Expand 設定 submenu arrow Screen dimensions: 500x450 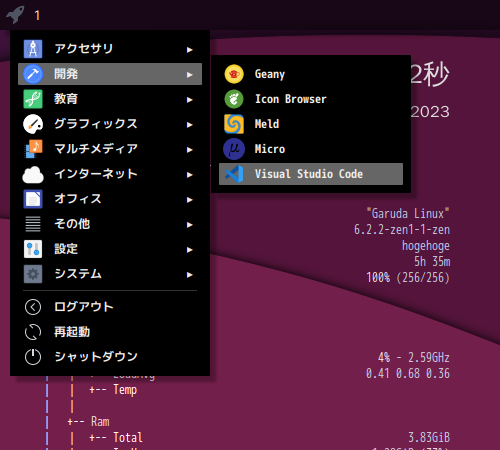[190, 250]
